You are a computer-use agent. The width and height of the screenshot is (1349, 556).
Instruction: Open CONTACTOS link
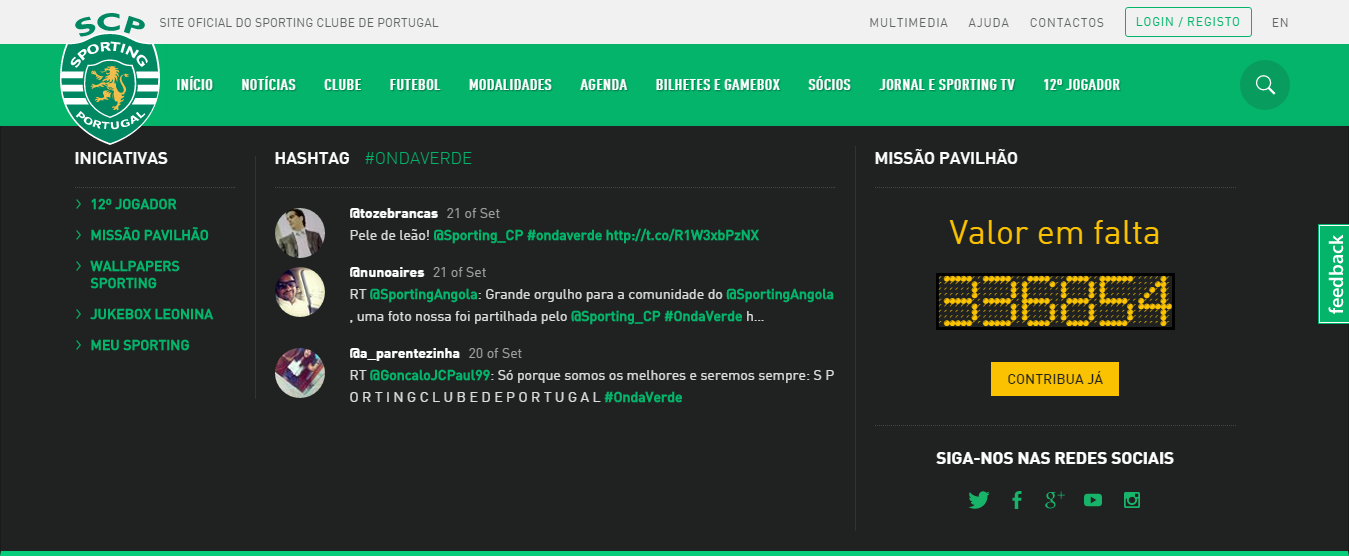[x=1067, y=23]
